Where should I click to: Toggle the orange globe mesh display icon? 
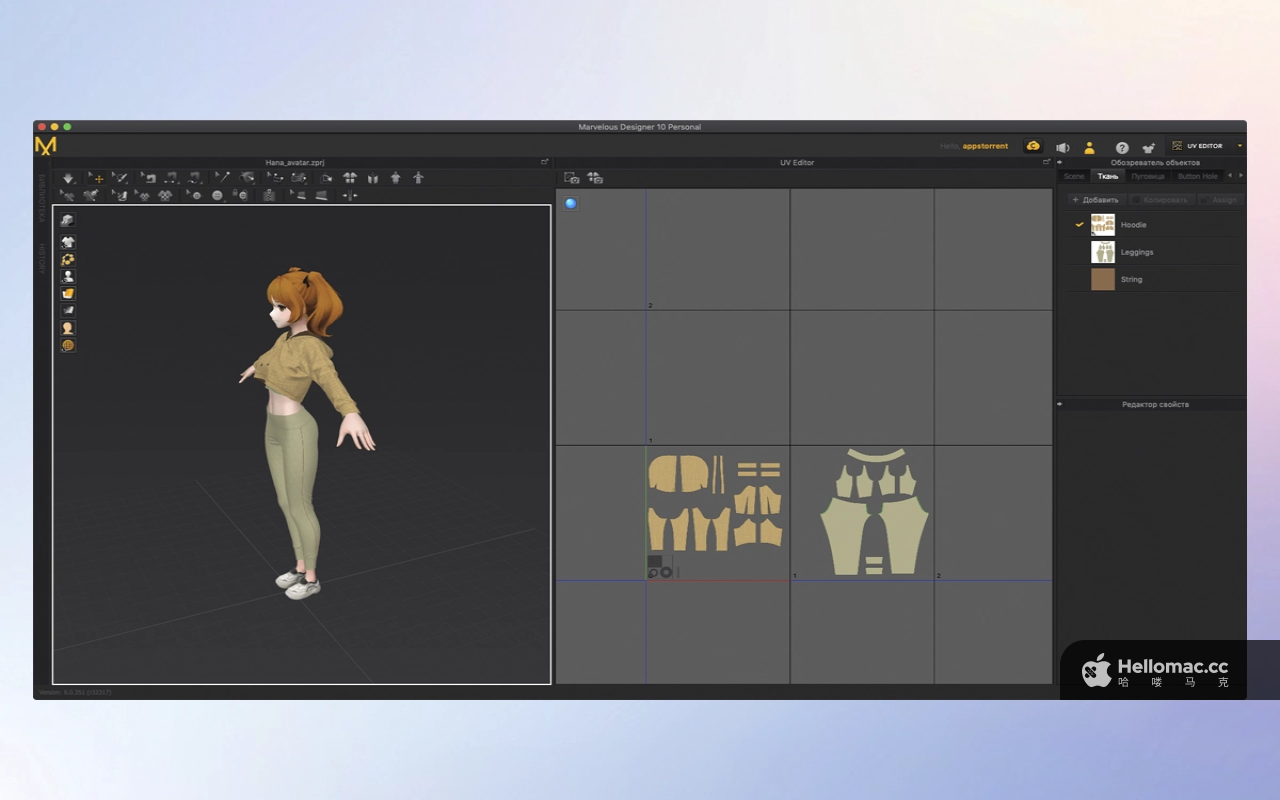point(68,345)
